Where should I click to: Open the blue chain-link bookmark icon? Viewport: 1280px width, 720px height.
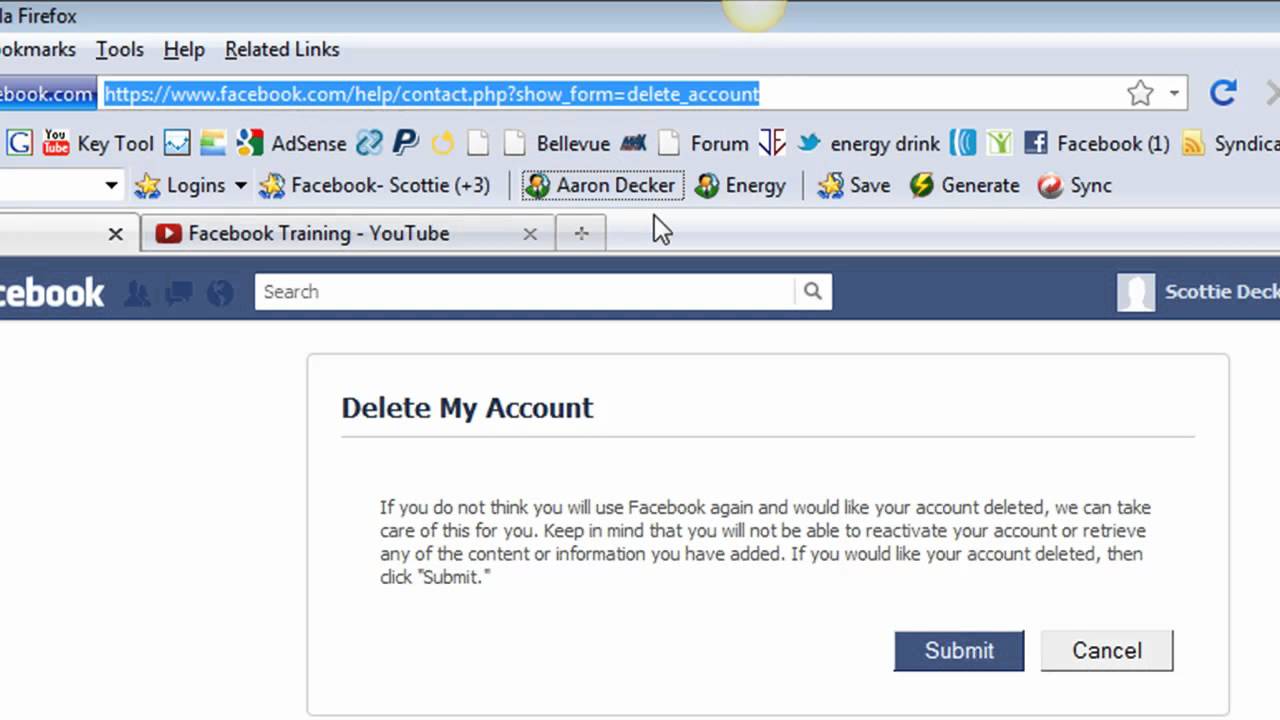pos(370,143)
